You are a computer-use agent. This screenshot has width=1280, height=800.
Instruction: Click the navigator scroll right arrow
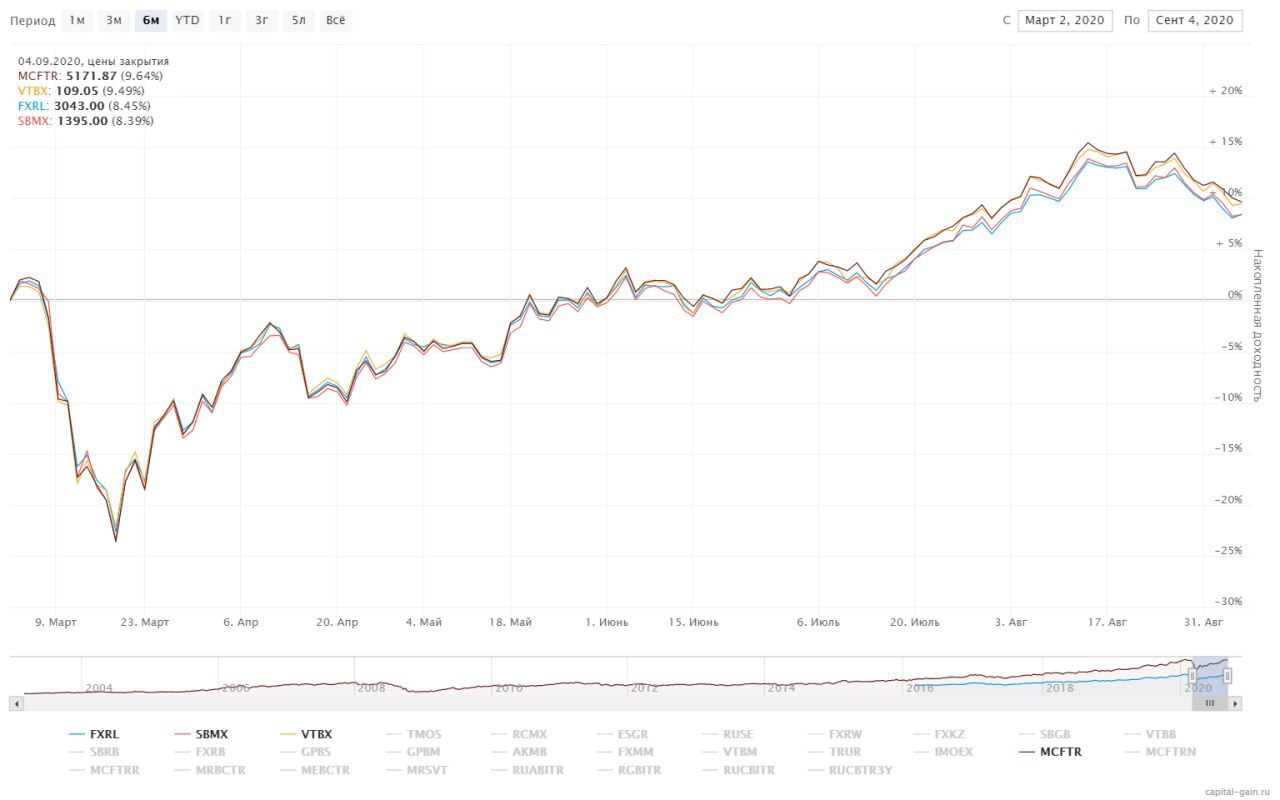[1236, 704]
